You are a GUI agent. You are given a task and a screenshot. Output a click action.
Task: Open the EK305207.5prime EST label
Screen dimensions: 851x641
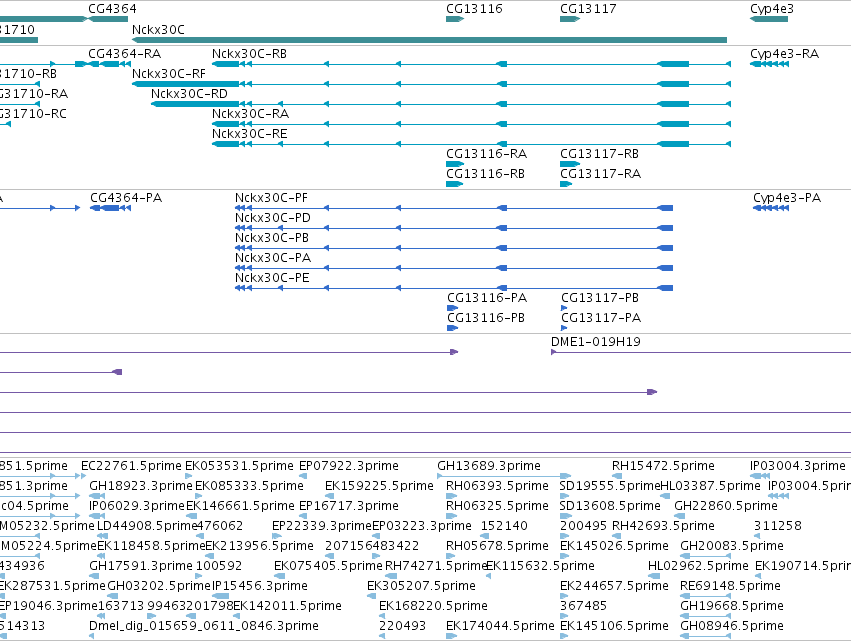point(421,586)
